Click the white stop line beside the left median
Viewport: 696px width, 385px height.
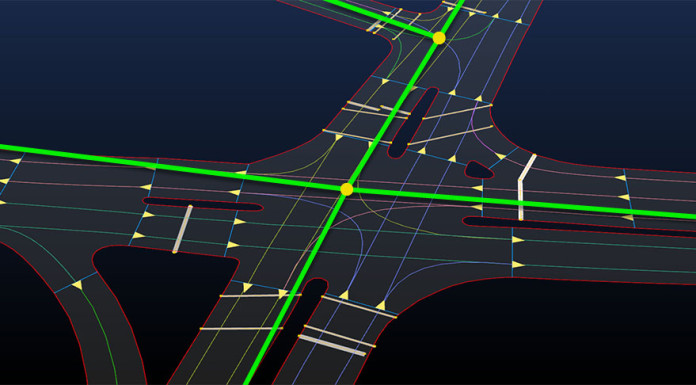[182, 229]
